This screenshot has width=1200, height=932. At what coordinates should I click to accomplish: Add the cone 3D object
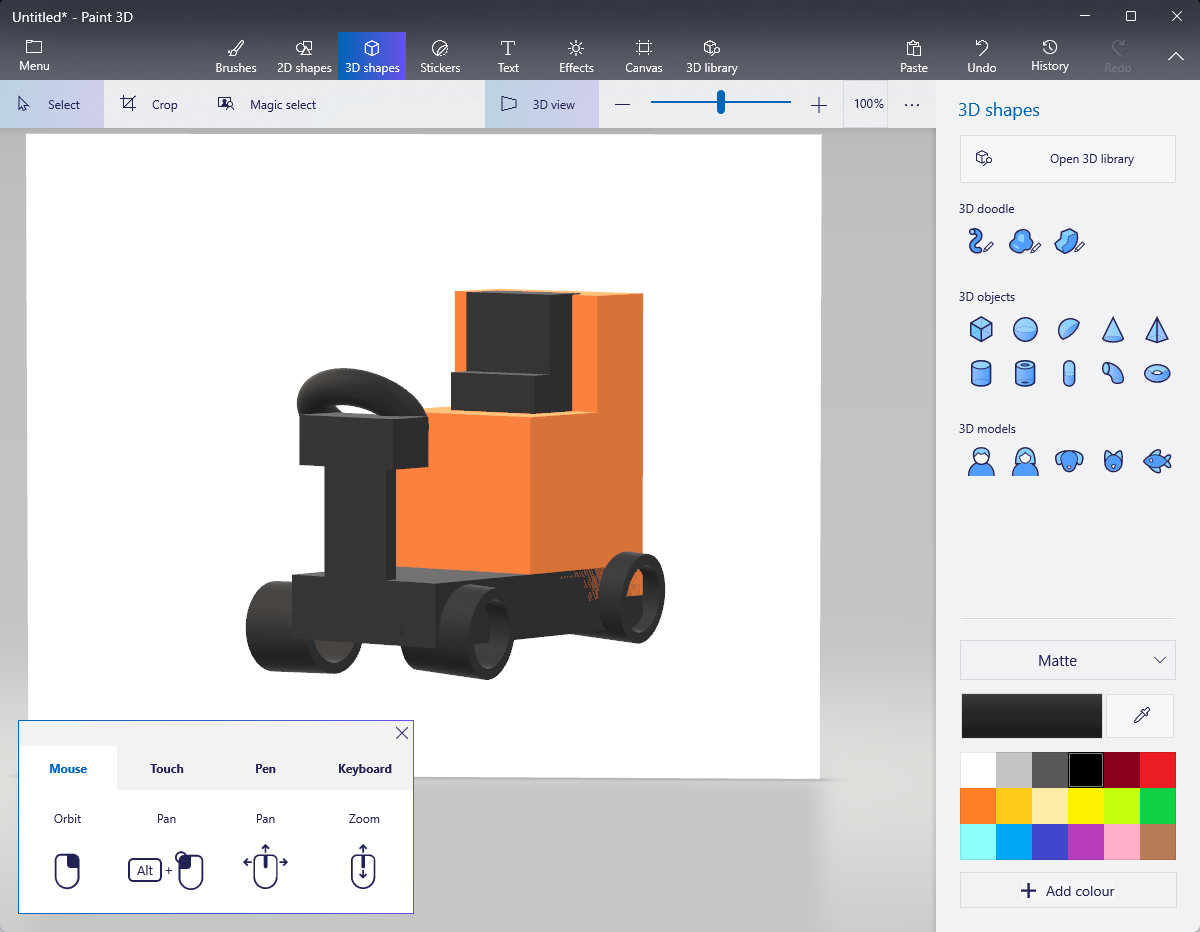point(1113,329)
